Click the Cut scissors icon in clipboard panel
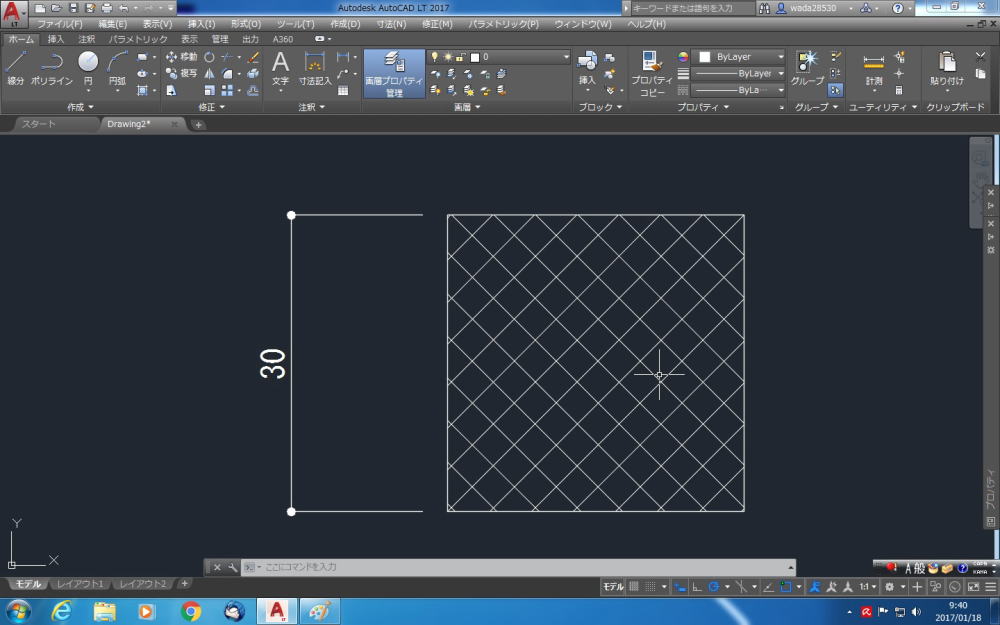 (980, 57)
